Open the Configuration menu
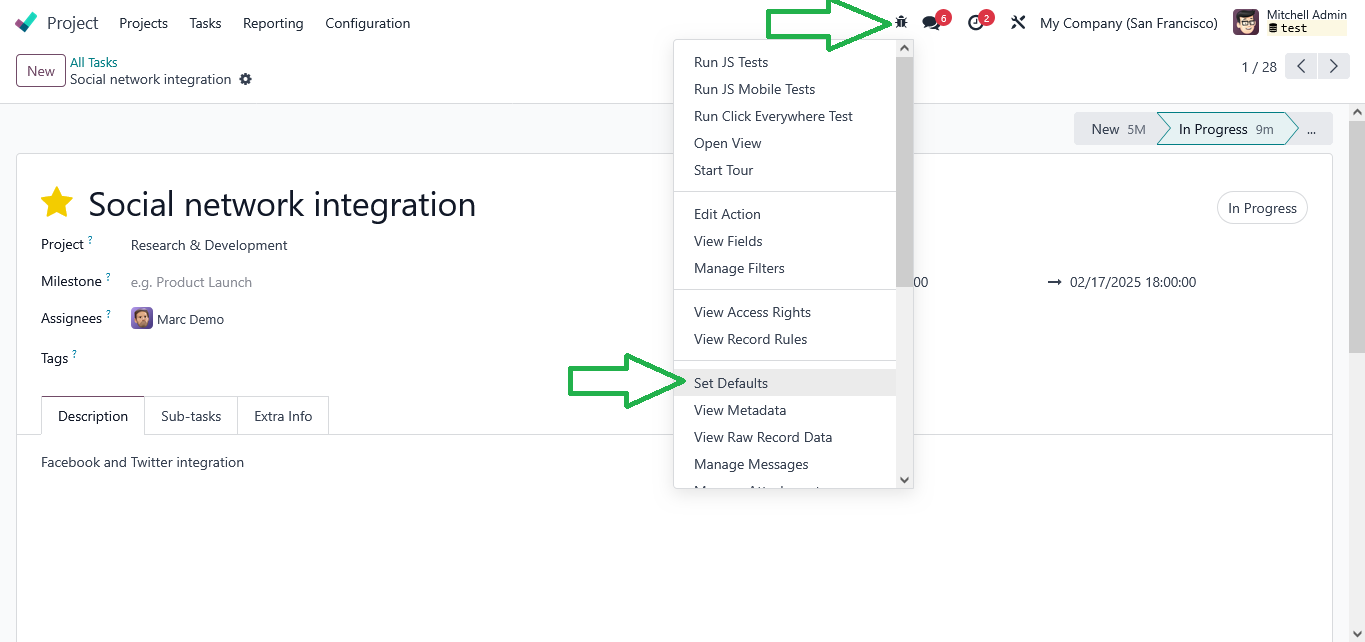 pos(367,22)
